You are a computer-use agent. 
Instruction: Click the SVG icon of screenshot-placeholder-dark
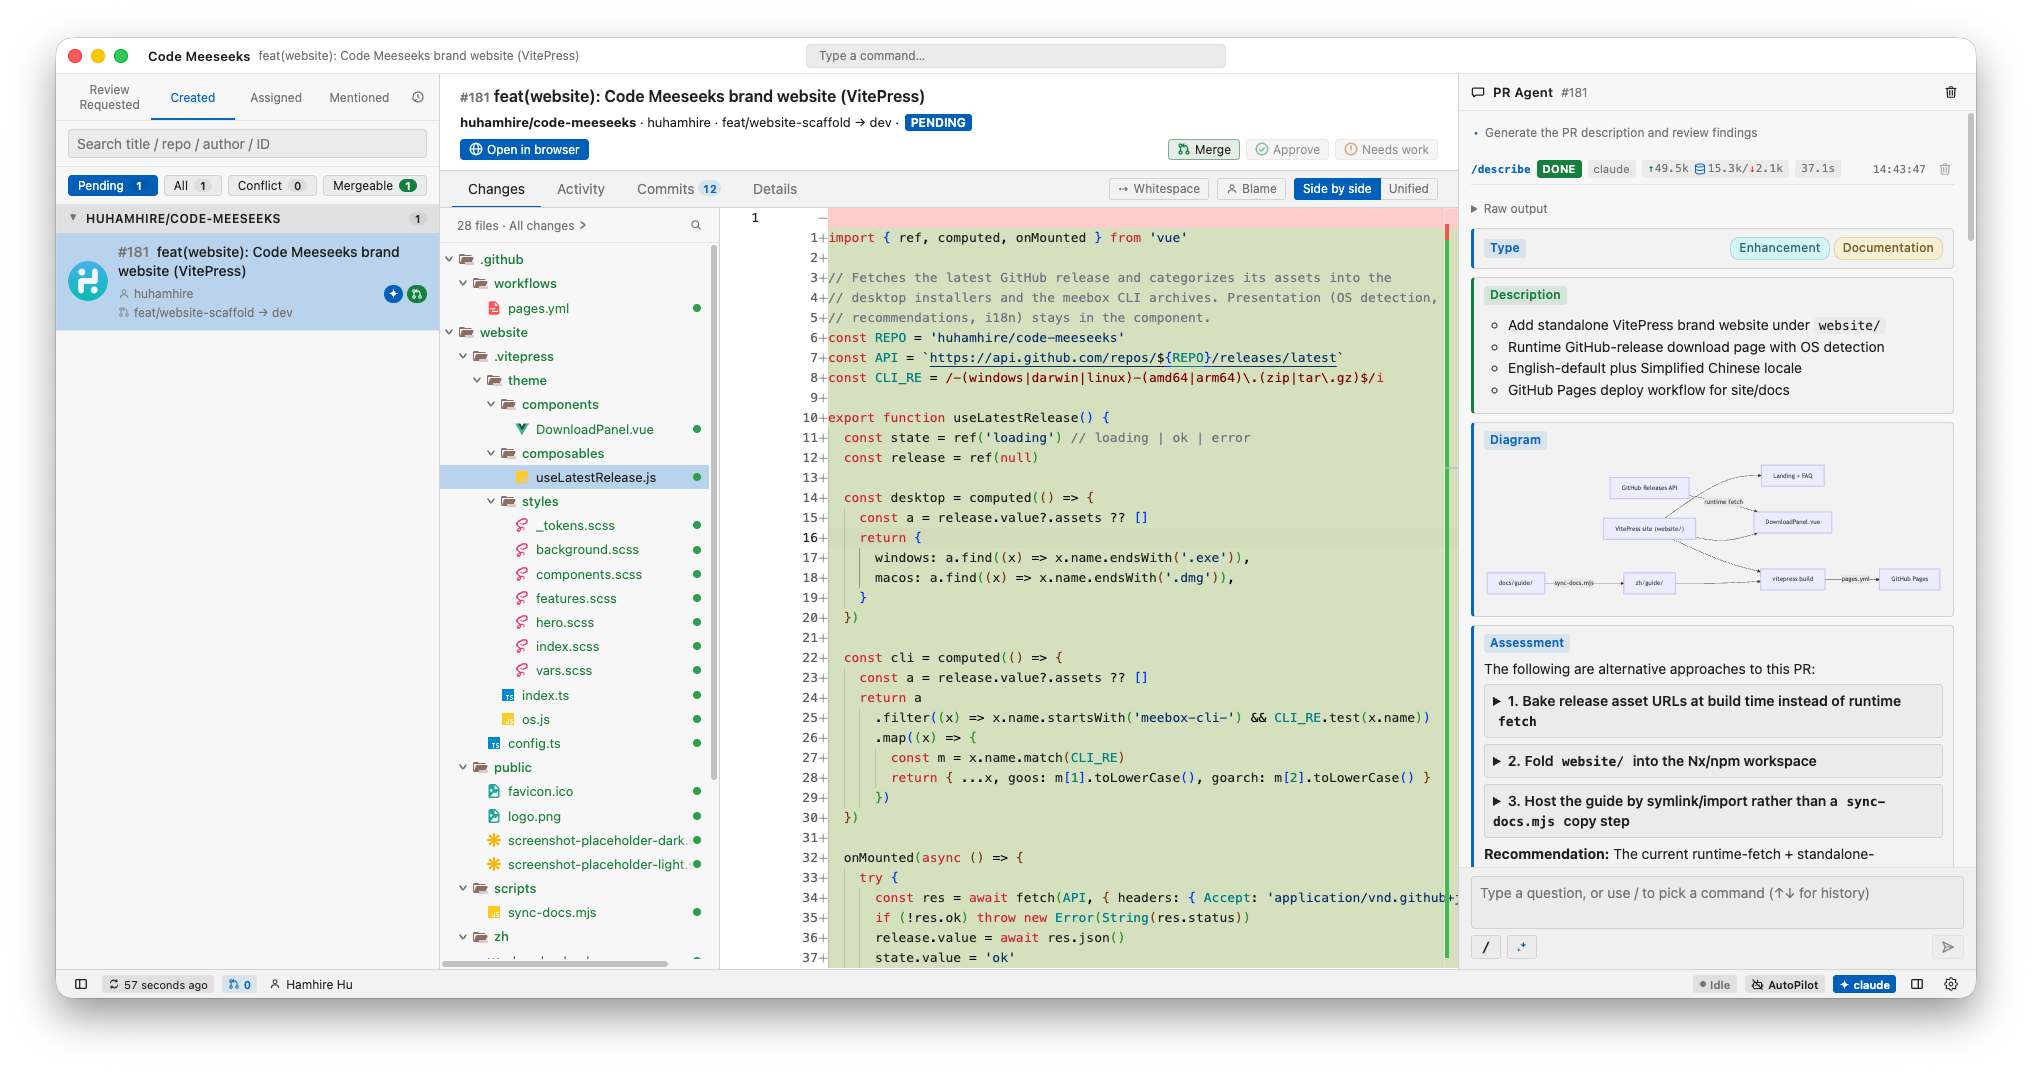[494, 840]
